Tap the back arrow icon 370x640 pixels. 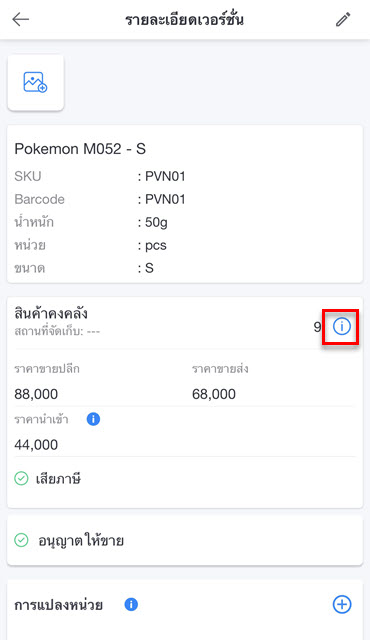point(20,19)
